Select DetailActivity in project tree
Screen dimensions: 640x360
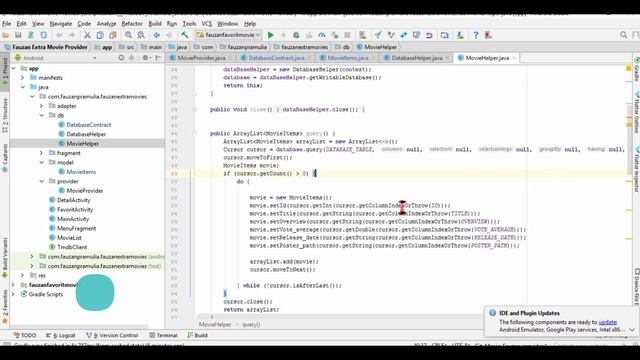pyautogui.click(x=73, y=200)
